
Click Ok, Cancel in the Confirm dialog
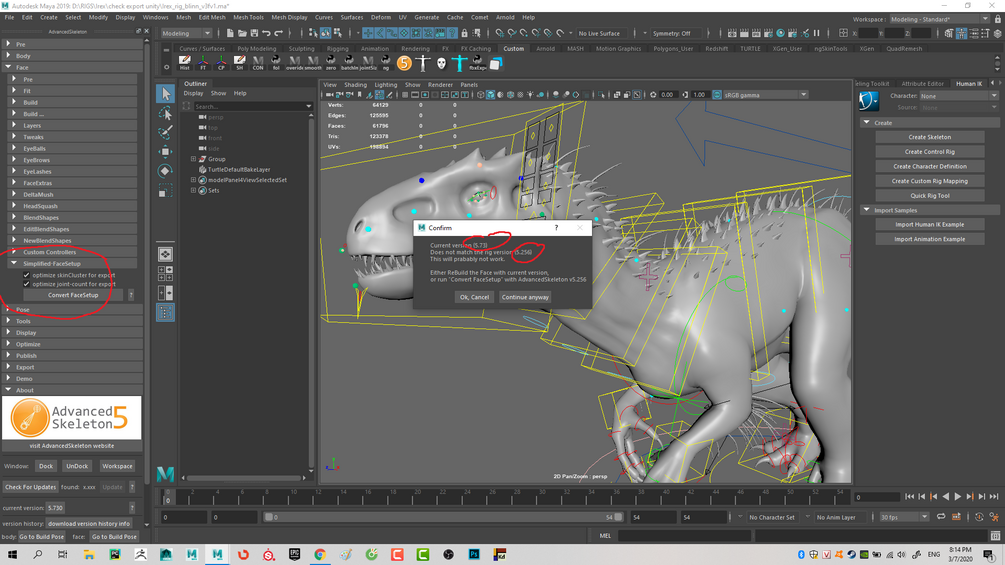(x=474, y=297)
